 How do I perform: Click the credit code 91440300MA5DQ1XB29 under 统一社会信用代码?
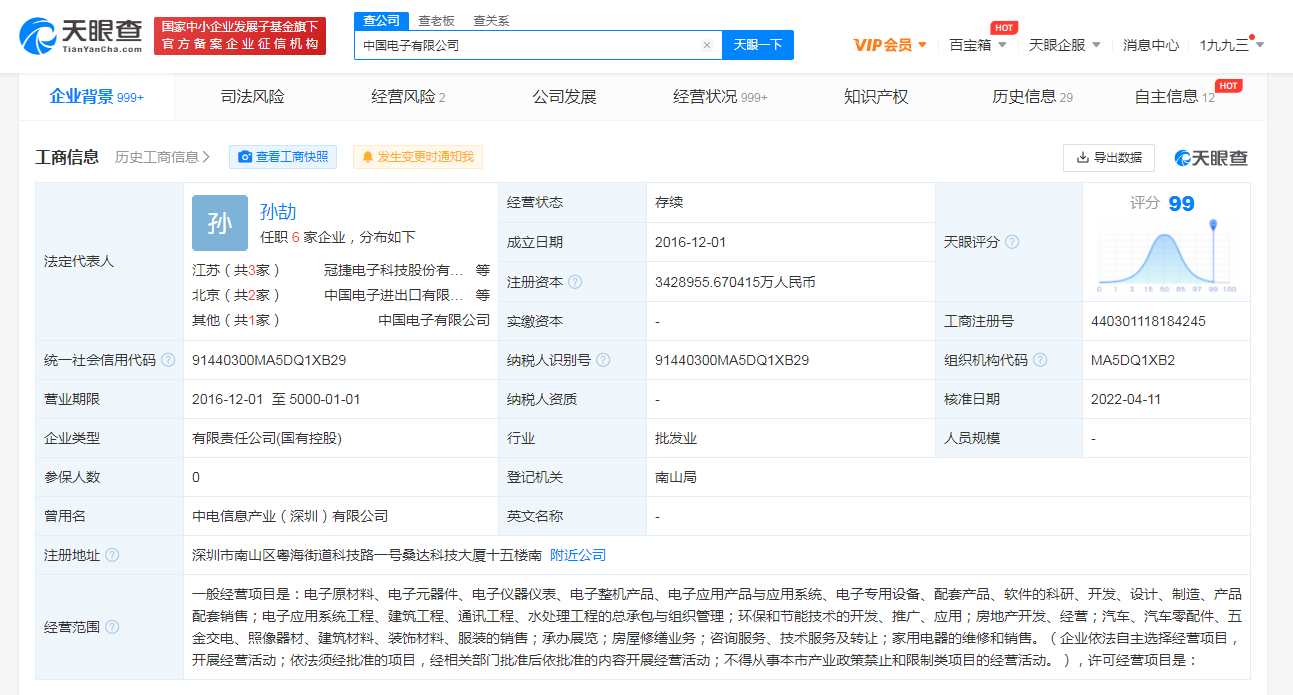pos(269,360)
